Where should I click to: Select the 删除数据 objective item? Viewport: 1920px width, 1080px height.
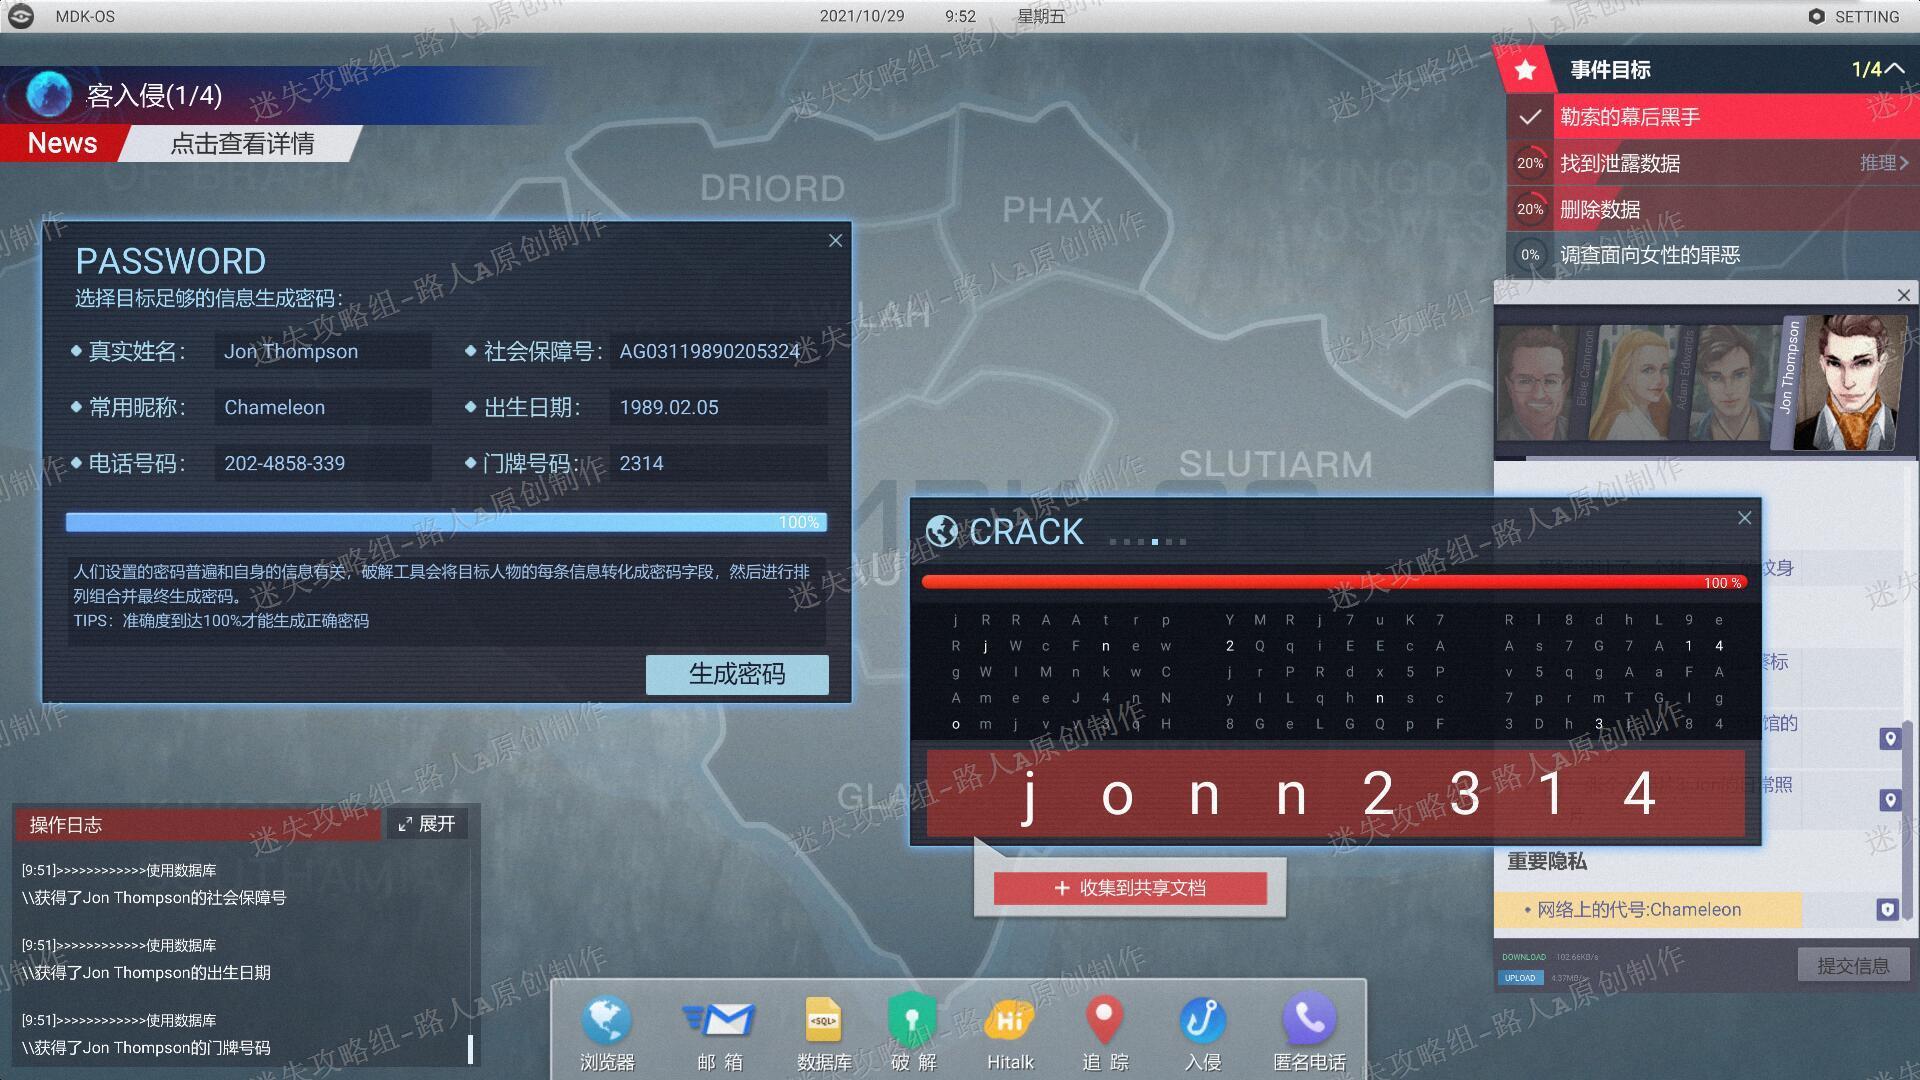pyautogui.click(x=1713, y=209)
